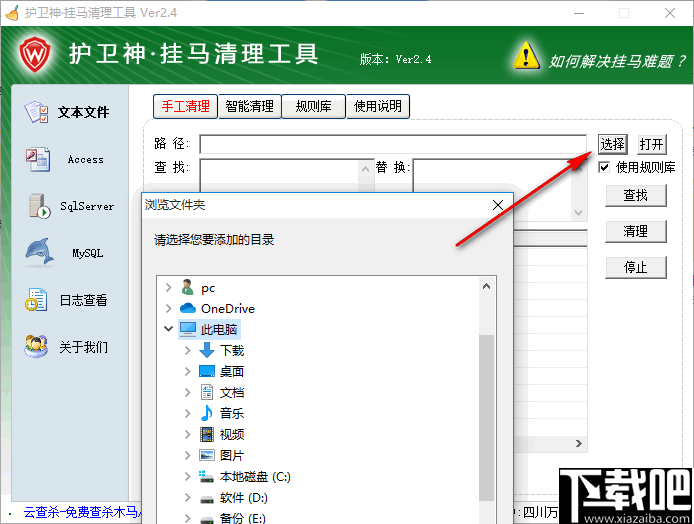Viewport: 694px width, 524px height.
Task: Open the 如何解决挂马难题 link
Action: click(617, 61)
